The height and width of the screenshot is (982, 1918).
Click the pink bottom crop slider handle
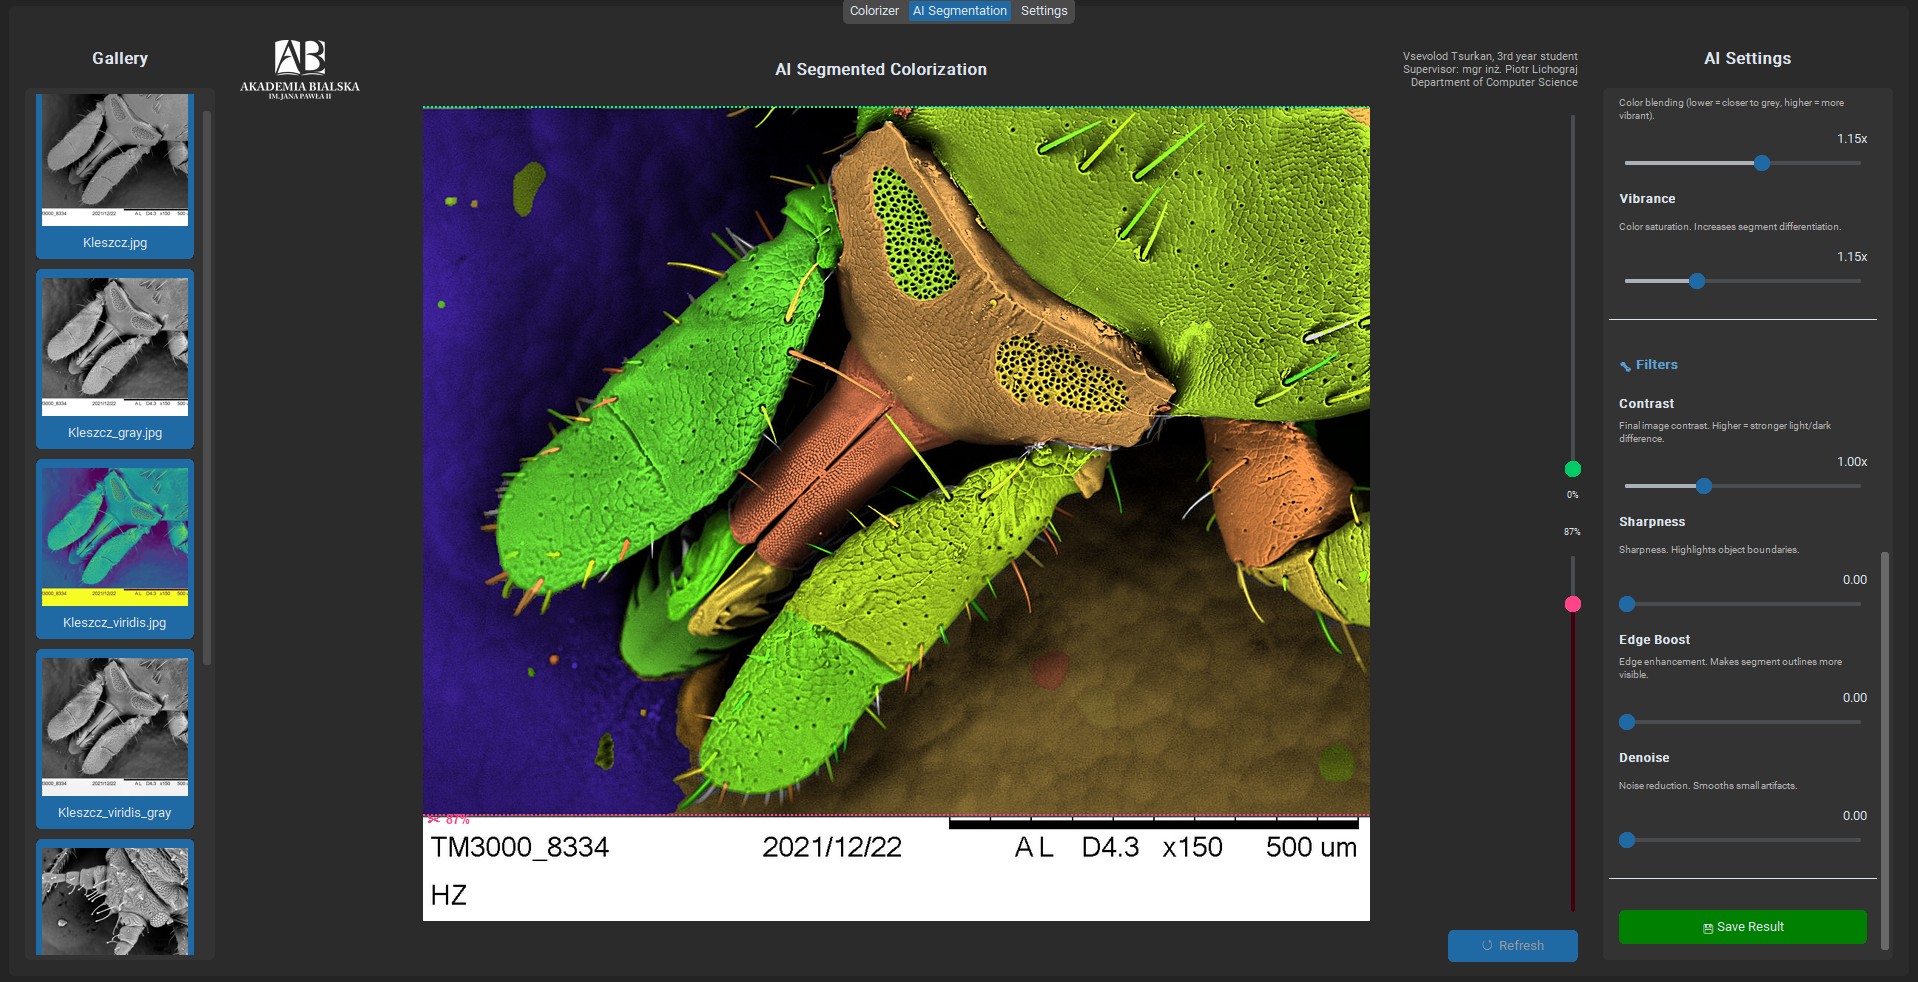[x=1573, y=604]
